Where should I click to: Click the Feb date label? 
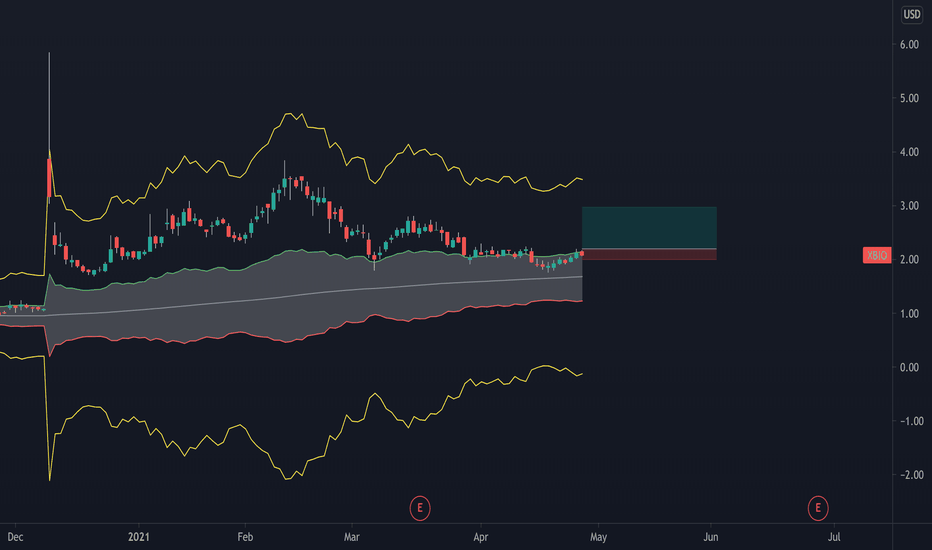[x=245, y=537]
